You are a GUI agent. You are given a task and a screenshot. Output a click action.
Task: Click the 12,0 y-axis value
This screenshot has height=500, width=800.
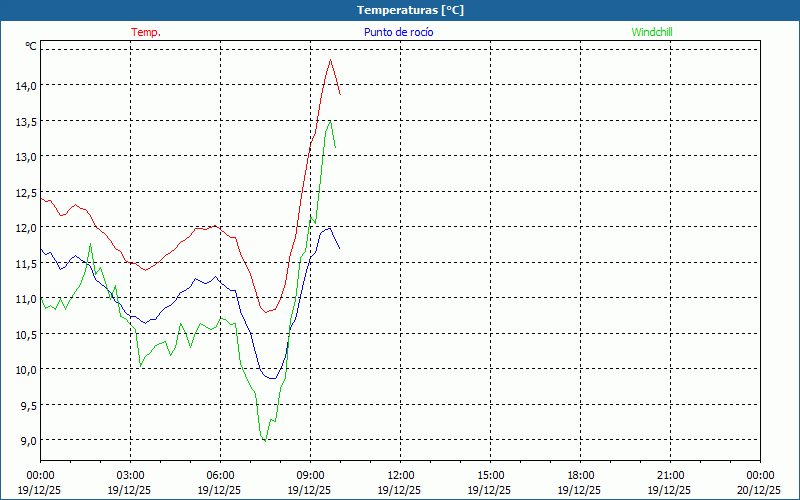coord(26,228)
